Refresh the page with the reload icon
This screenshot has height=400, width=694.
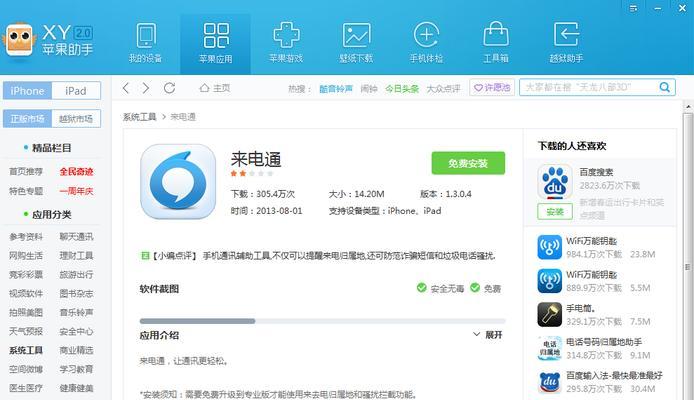click(x=170, y=88)
